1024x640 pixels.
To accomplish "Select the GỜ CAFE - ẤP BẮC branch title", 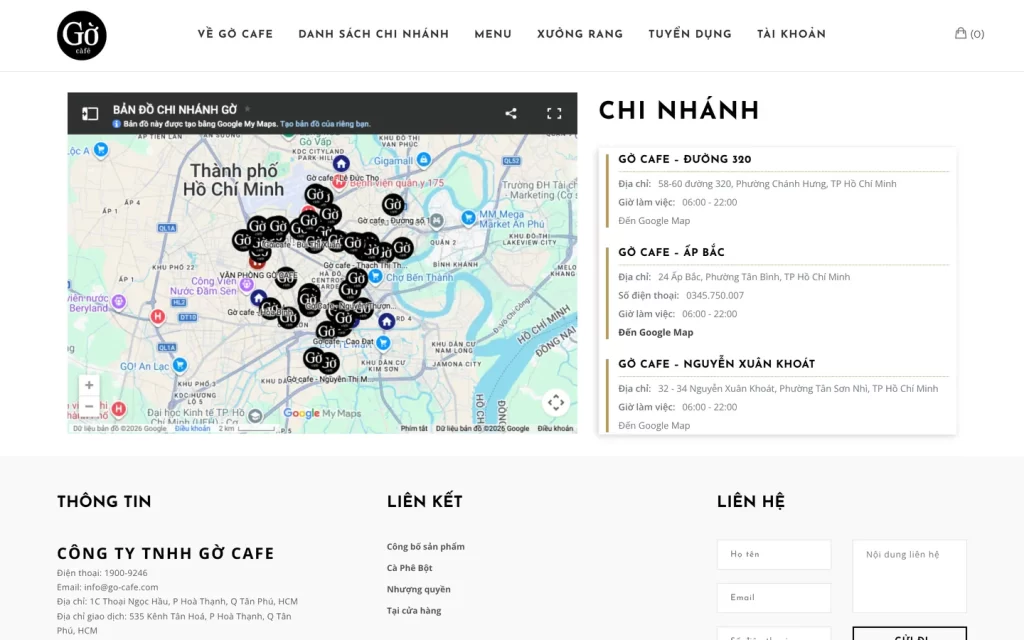I will click(x=671, y=252).
